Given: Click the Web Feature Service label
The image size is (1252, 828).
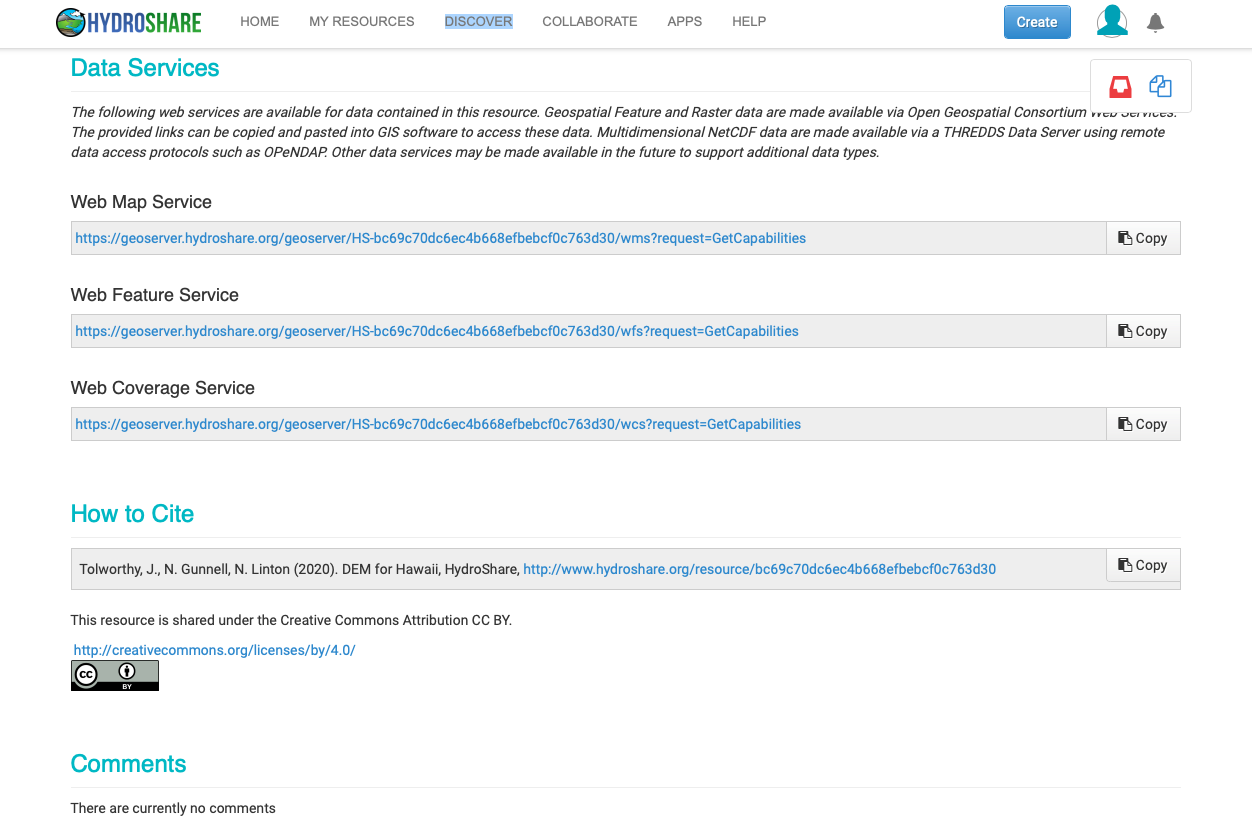Looking at the screenshot, I should click(x=155, y=295).
